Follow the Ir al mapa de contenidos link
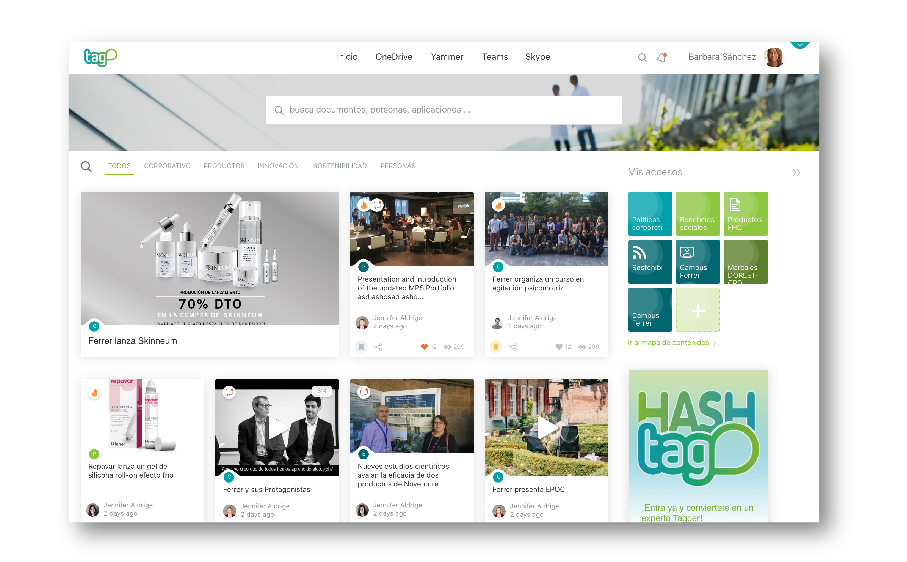The width and height of the screenshot is (907, 562). coord(672,343)
